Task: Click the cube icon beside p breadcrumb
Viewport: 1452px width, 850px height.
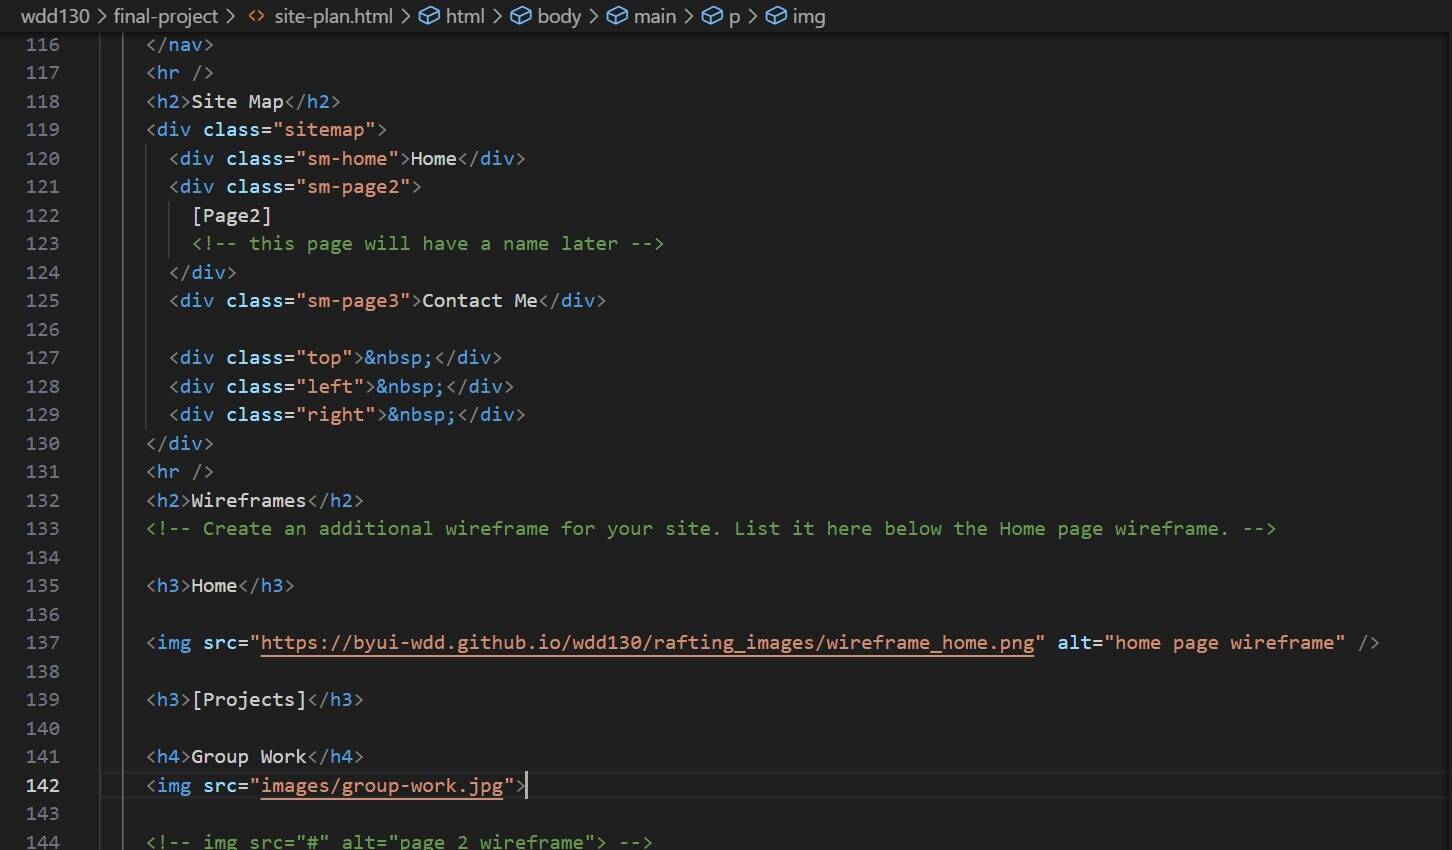Action: click(x=712, y=16)
